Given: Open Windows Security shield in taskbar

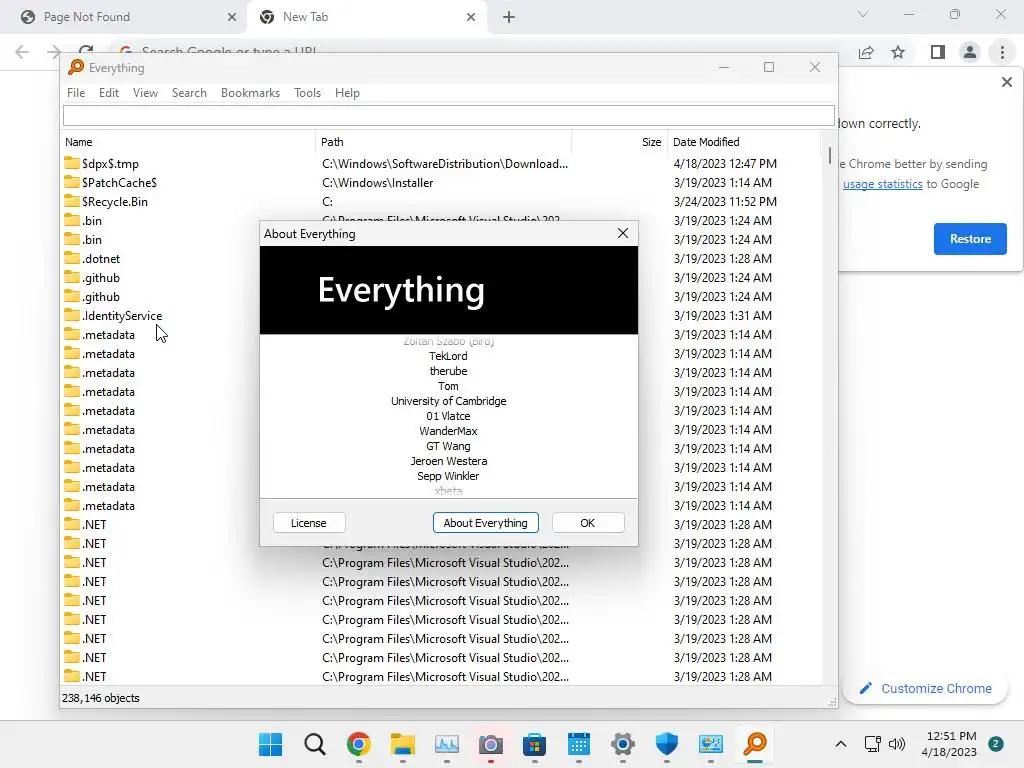Looking at the screenshot, I should click(x=667, y=744).
